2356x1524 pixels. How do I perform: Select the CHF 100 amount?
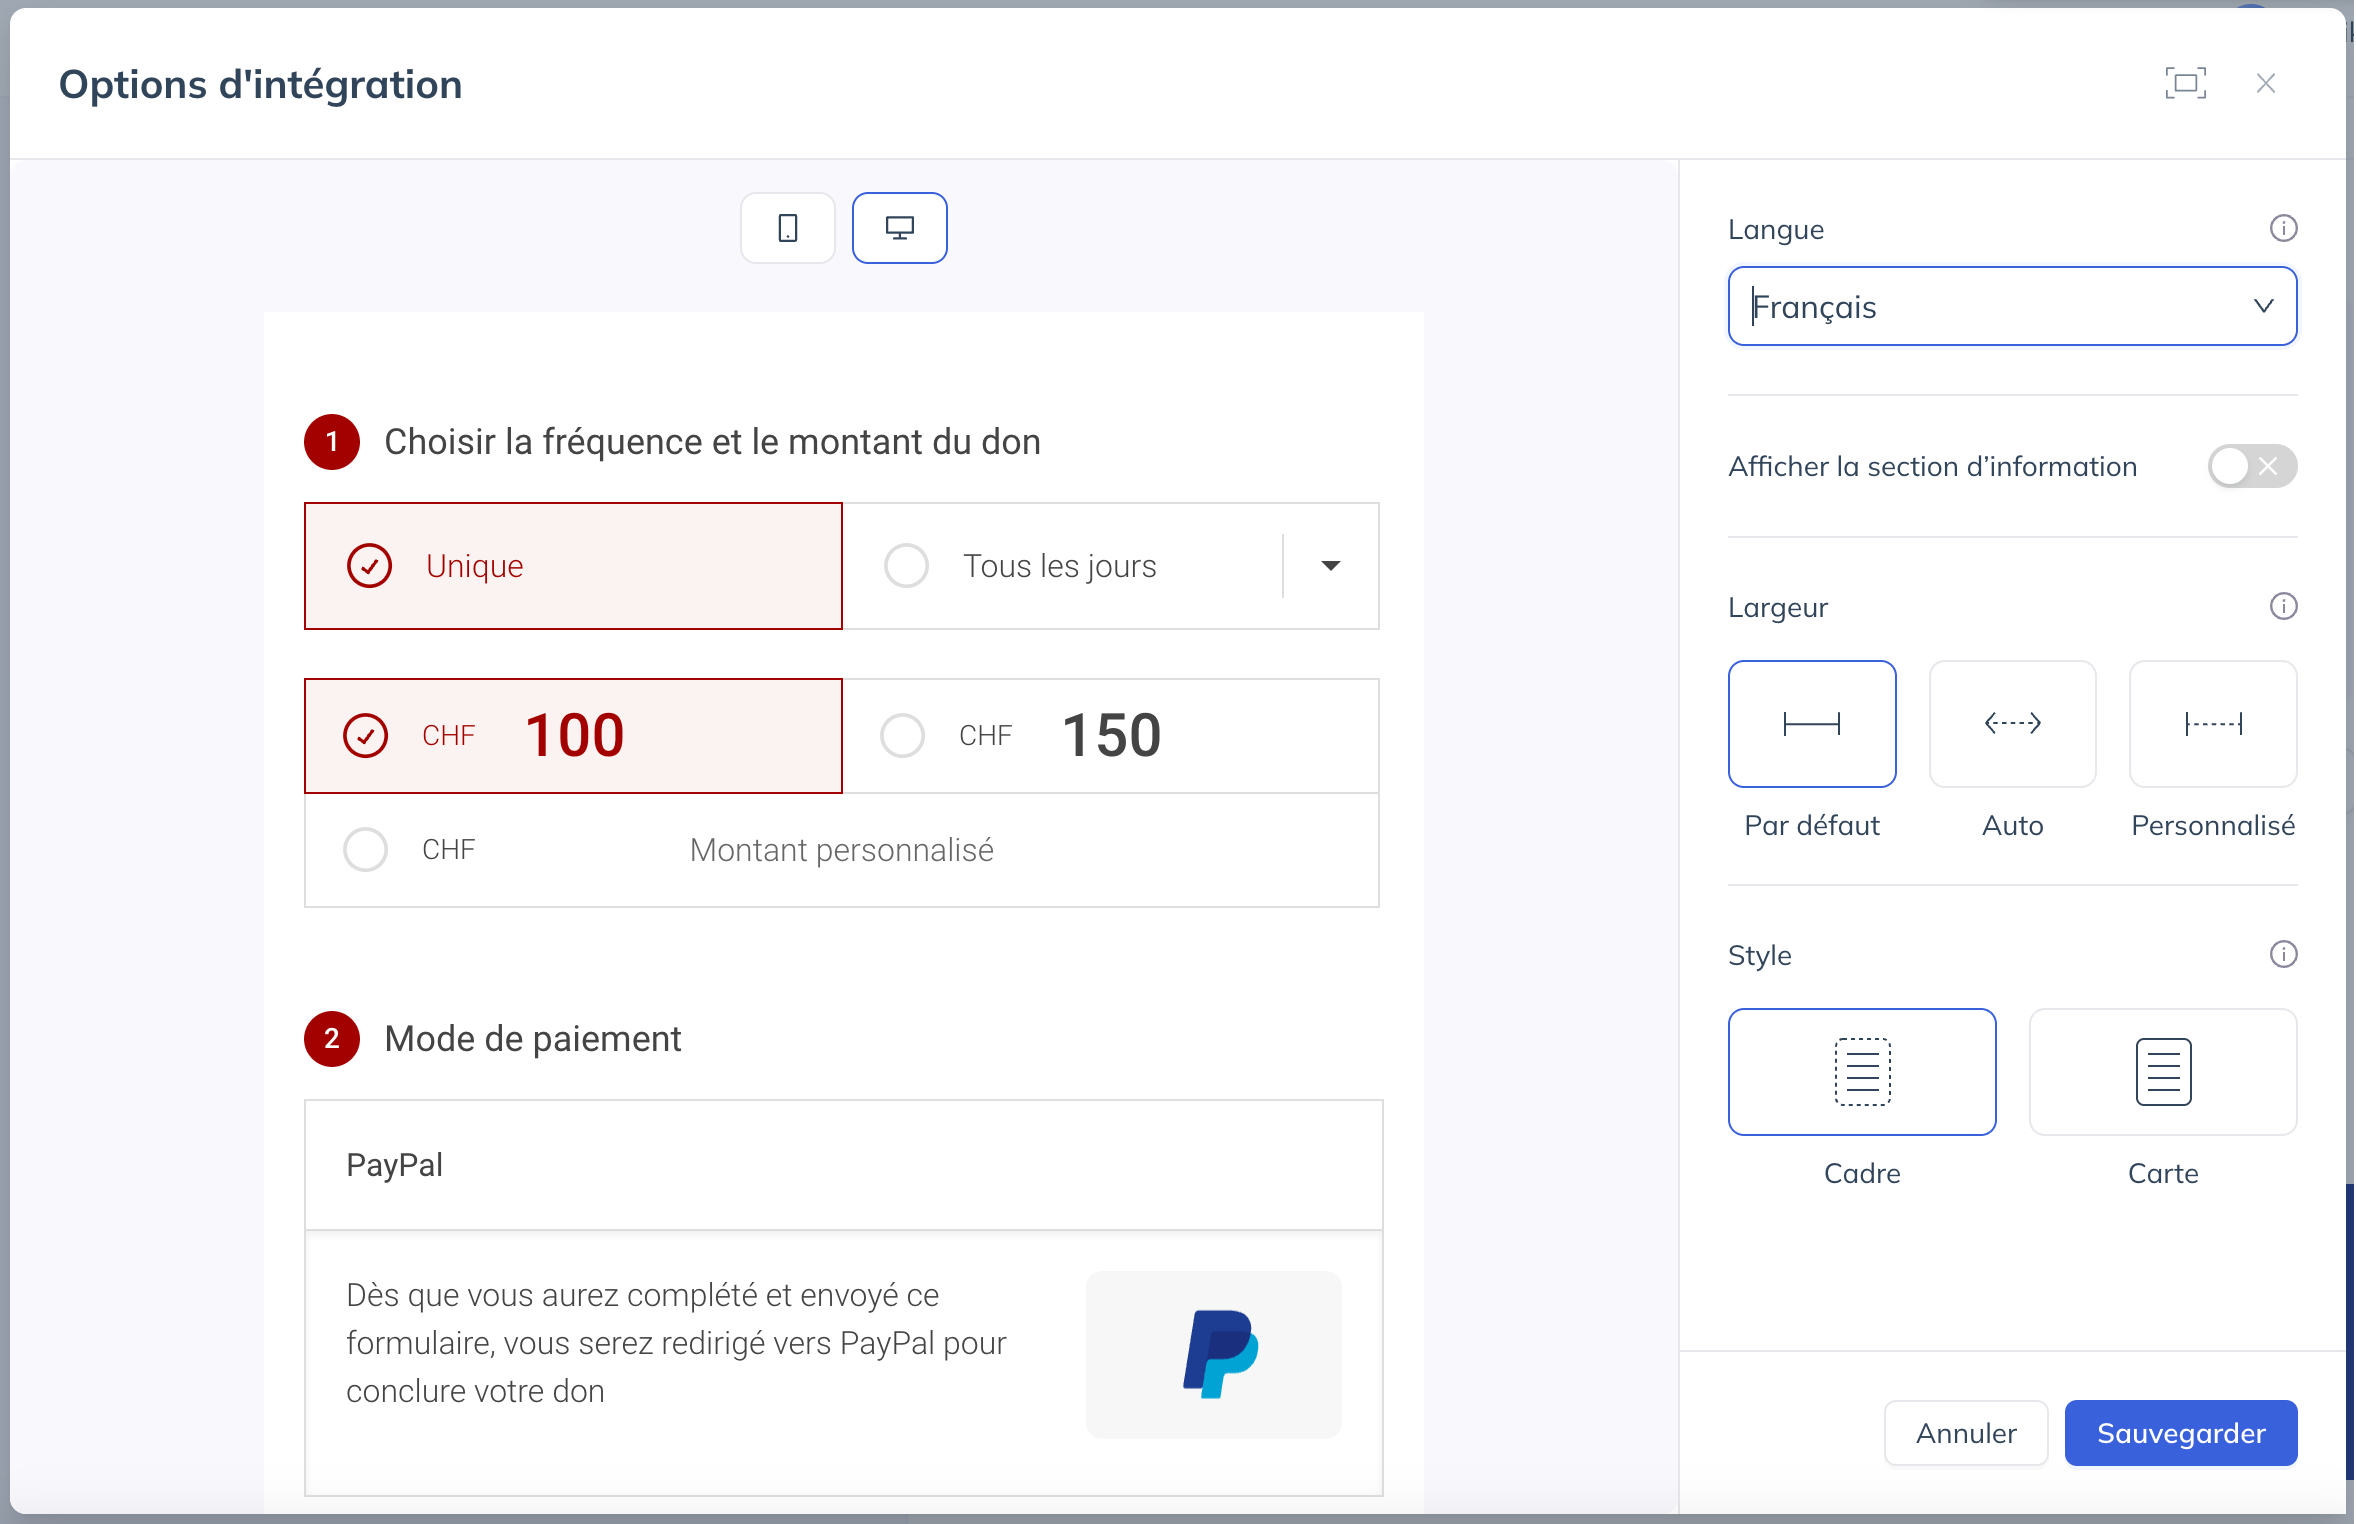[573, 736]
